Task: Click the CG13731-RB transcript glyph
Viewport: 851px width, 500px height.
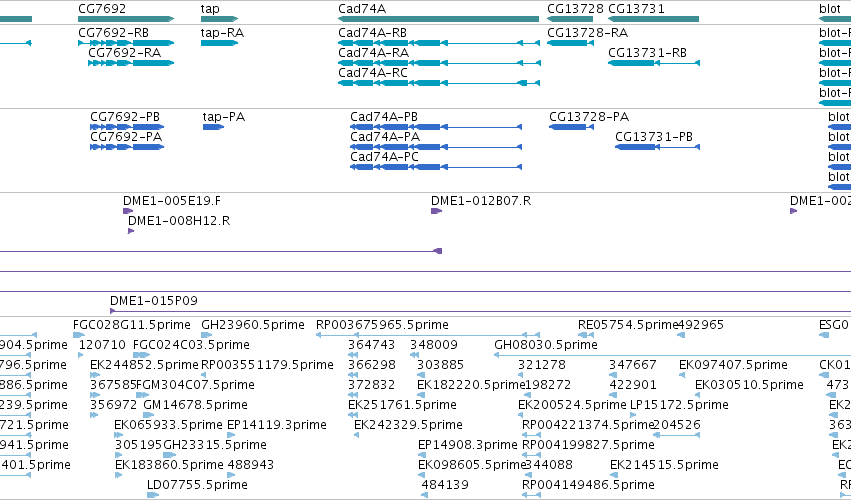Action: 653,63
